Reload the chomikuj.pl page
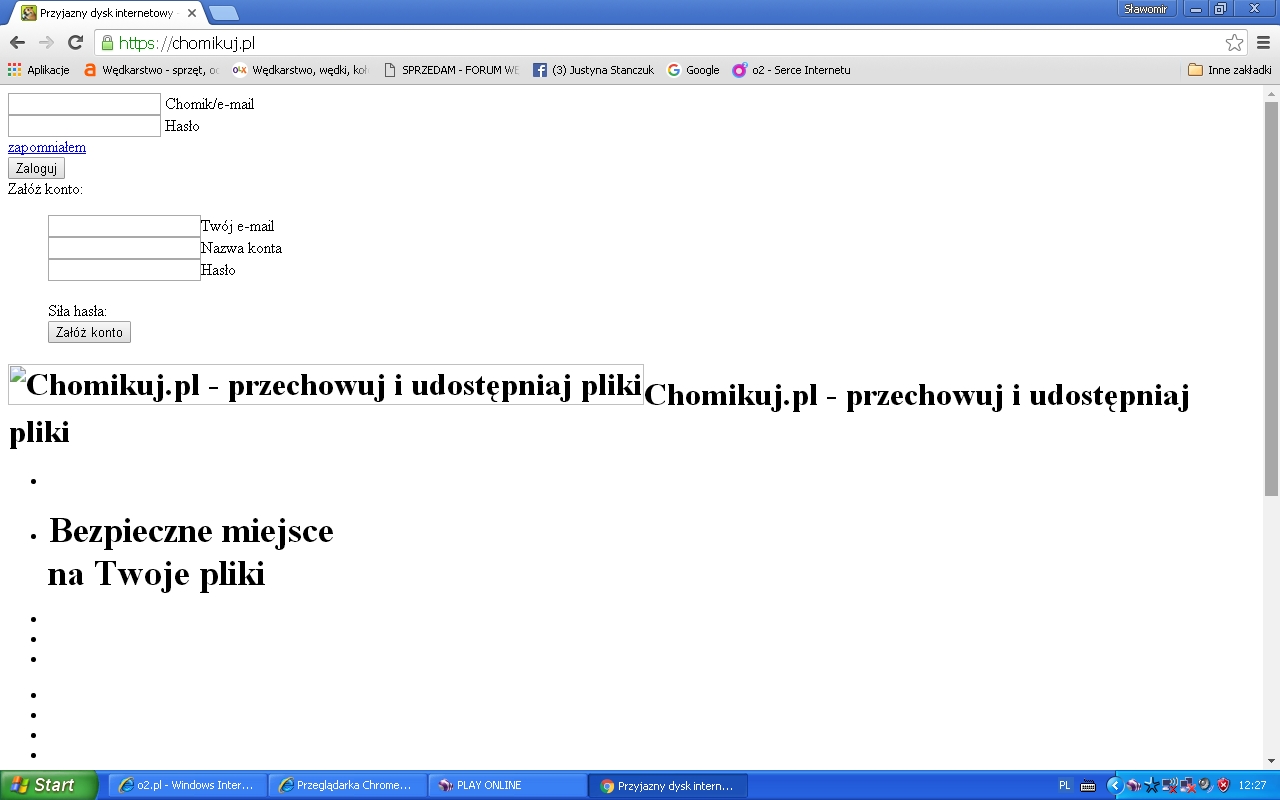The image size is (1280, 800). 75,43
